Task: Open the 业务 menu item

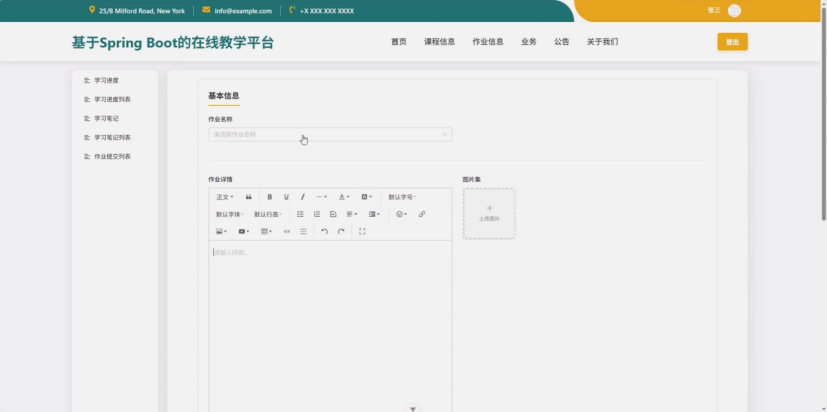Action: click(x=528, y=42)
